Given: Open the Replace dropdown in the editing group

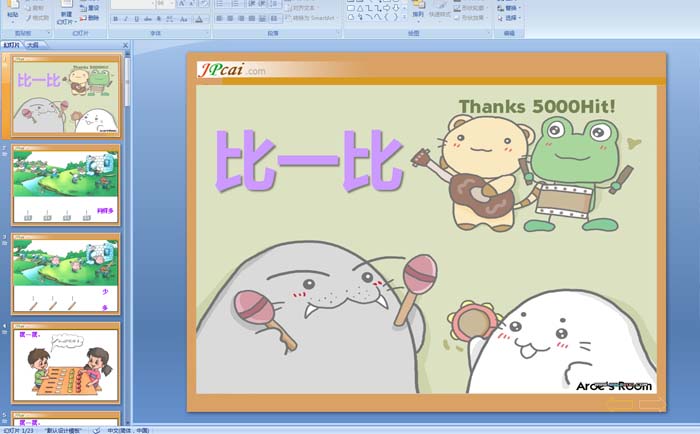Looking at the screenshot, I should pyautogui.click(x=512, y=7).
